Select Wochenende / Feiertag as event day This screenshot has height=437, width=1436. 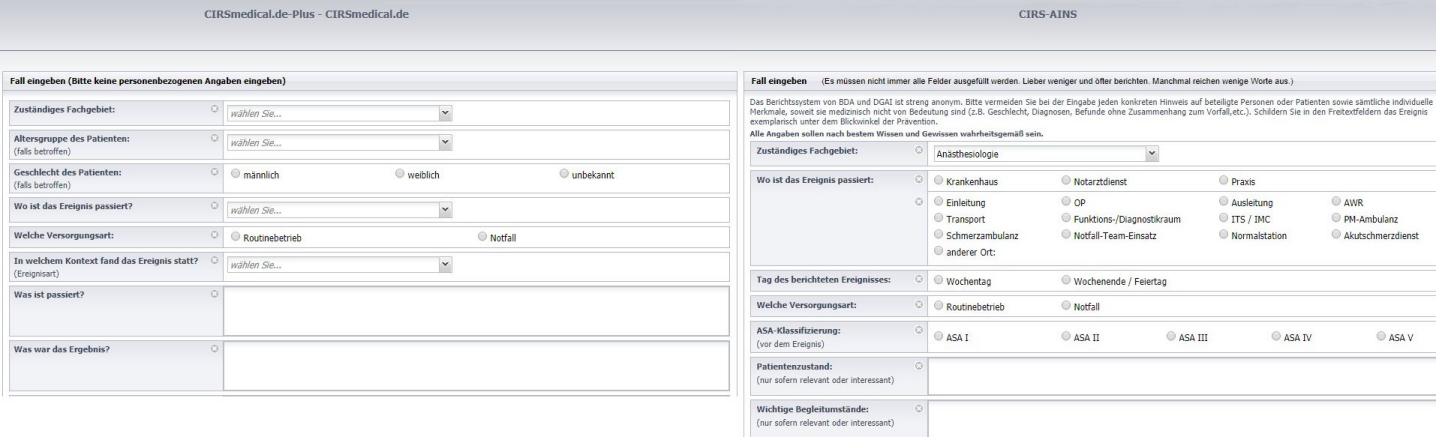point(1066,282)
